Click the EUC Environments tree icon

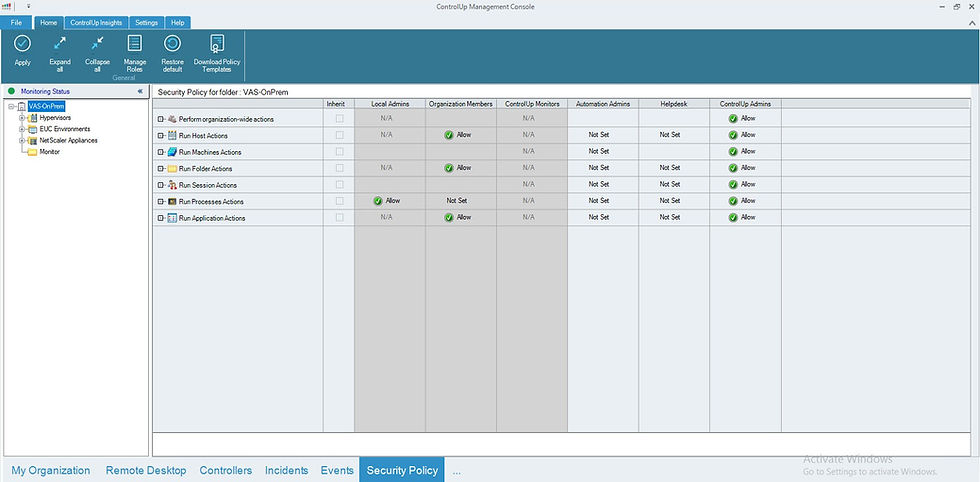32,129
